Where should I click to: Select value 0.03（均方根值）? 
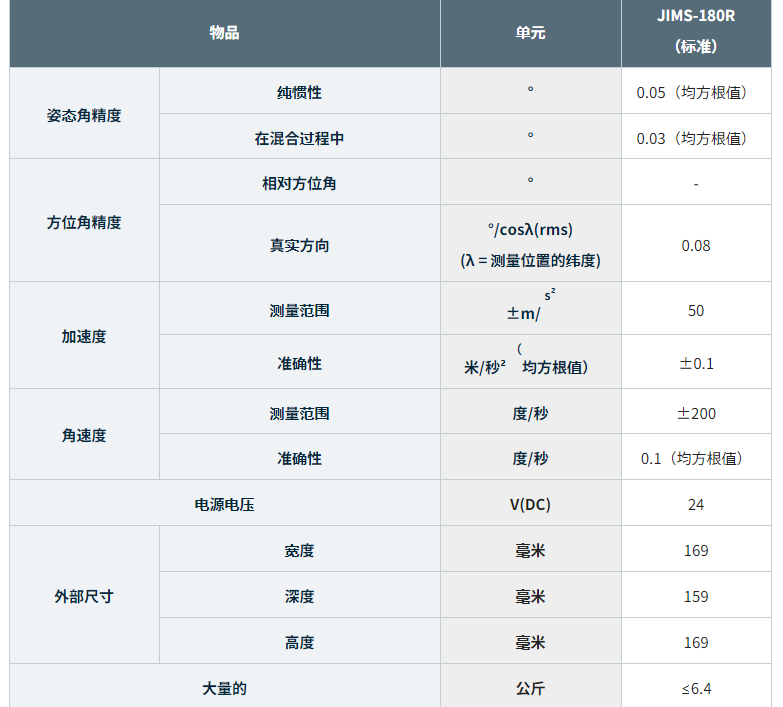696,136
